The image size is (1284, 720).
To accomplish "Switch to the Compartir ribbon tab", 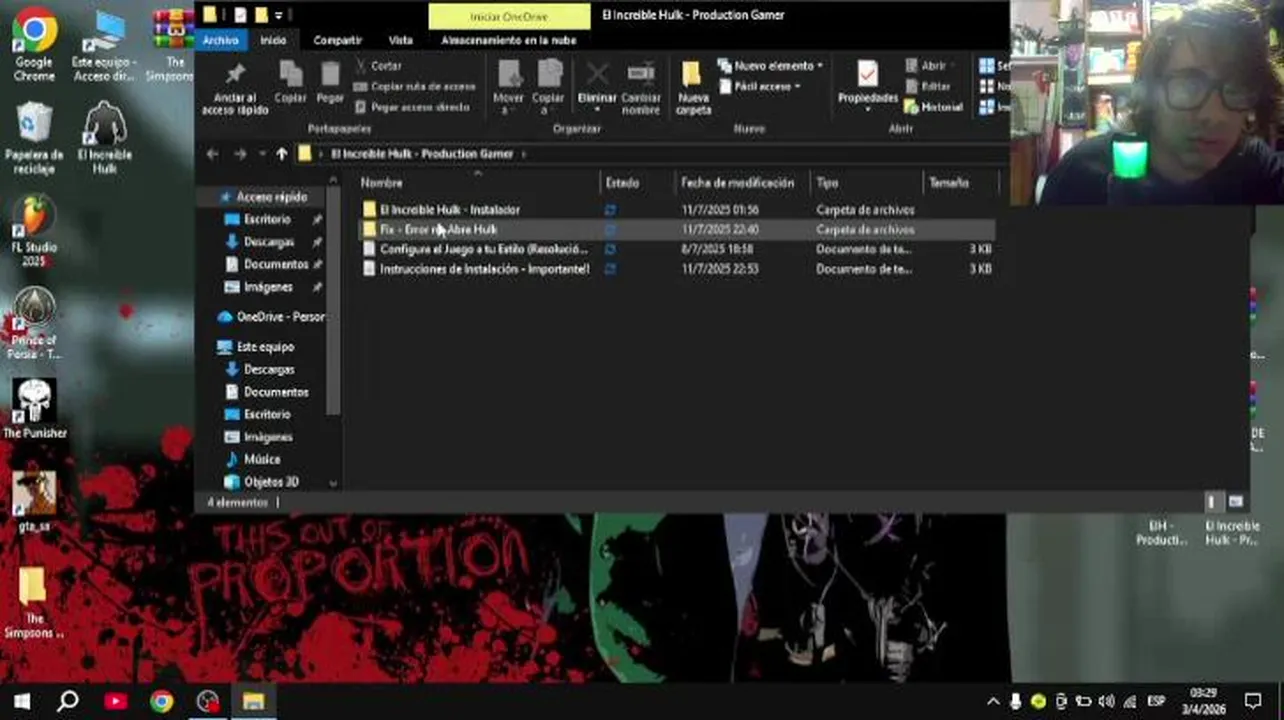I will click(x=337, y=40).
